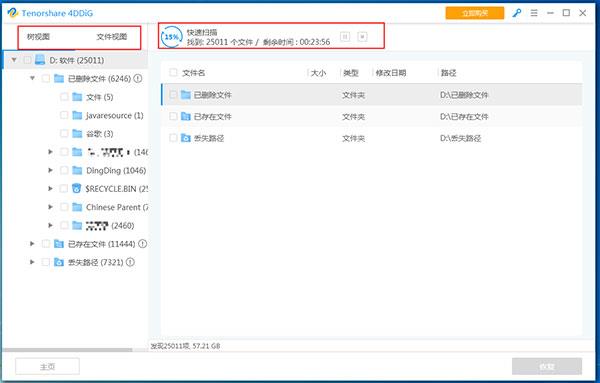Viewport: 600px width, 383px height.
Task: Click the 发现25011项 status text
Action: pyautogui.click(x=171, y=346)
